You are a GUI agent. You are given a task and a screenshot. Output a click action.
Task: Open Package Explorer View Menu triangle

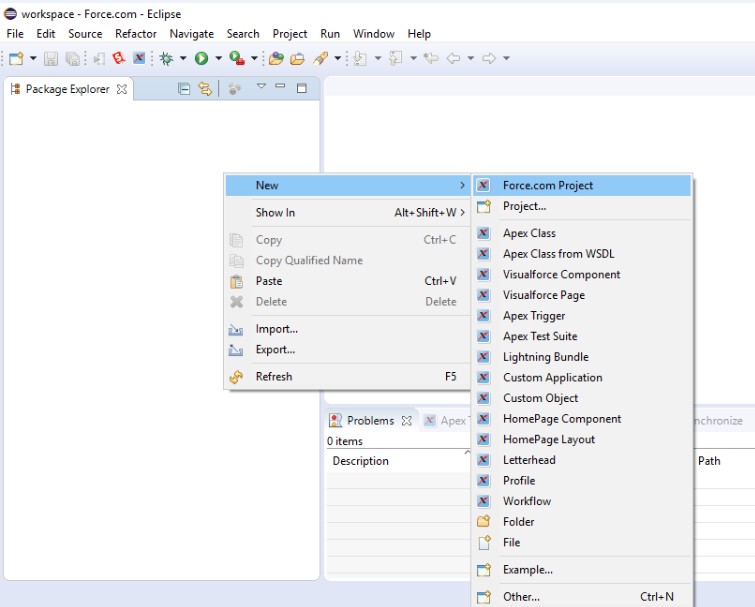pyautogui.click(x=261, y=88)
